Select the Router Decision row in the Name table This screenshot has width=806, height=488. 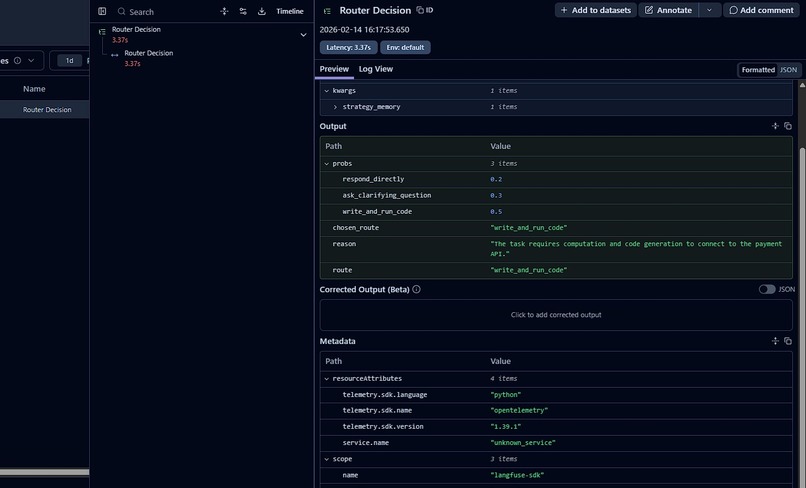tap(45, 110)
